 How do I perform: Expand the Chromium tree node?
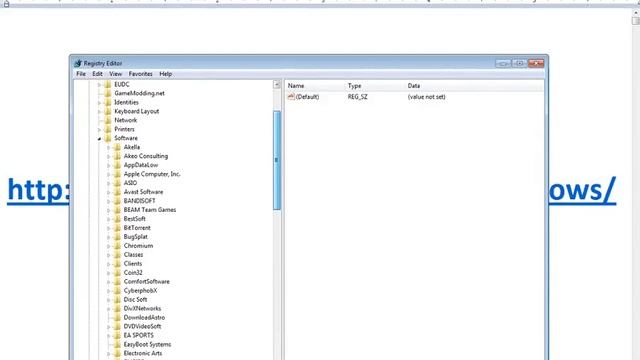click(x=109, y=247)
